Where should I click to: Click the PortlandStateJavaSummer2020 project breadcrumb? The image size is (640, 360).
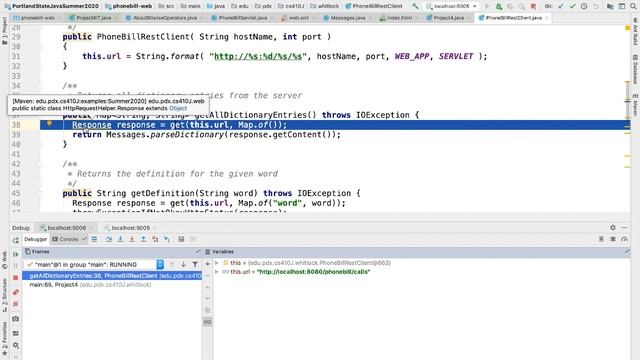pyautogui.click(x=52, y=6)
